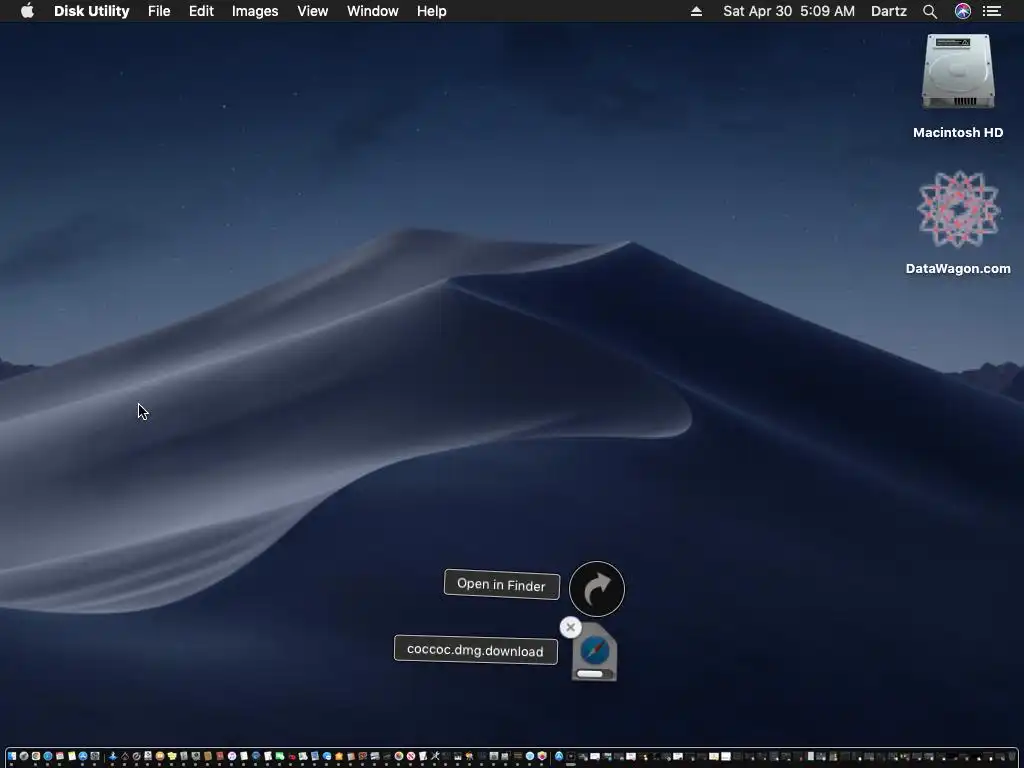The height and width of the screenshot is (768, 1024).
Task: Click the eject icon in menu bar
Action: [x=696, y=11]
